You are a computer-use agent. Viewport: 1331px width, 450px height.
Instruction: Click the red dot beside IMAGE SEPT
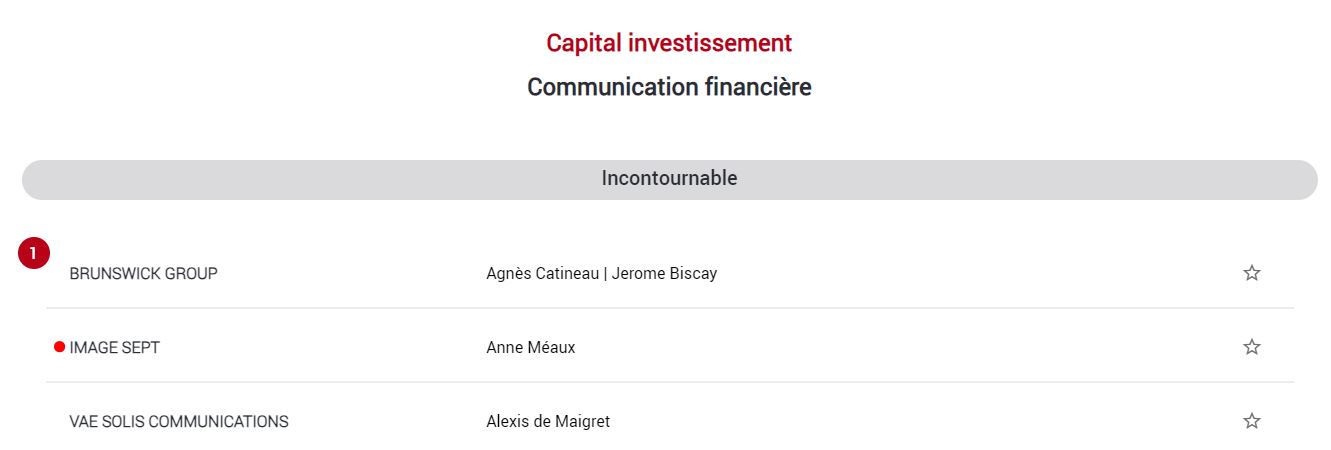point(59,347)
